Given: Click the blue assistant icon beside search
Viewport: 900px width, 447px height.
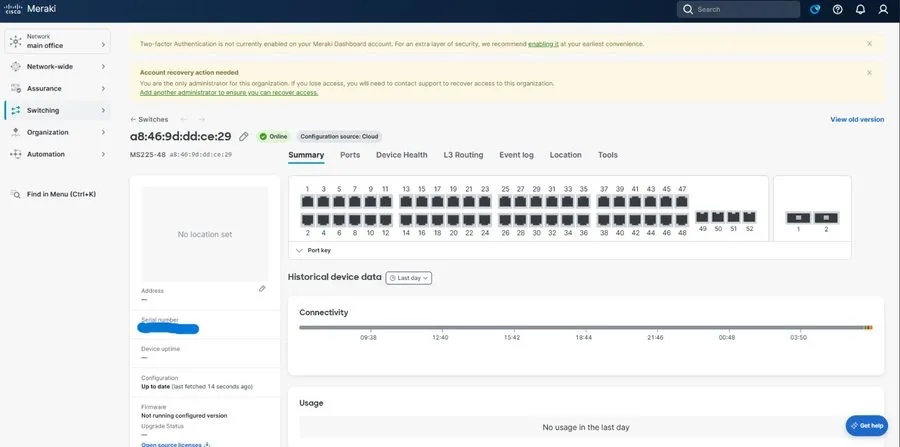Looking at the screenshot, I should [x=814, y=10].
